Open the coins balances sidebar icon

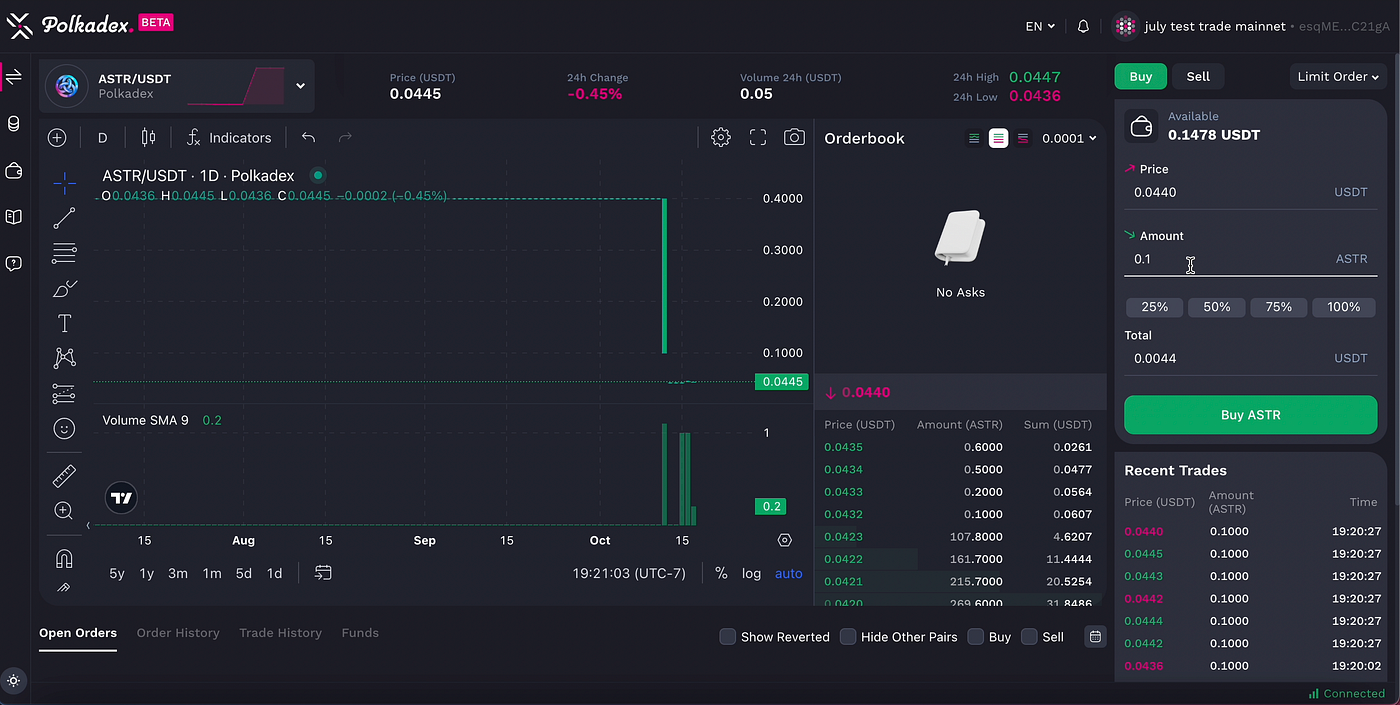click(13, 124)
